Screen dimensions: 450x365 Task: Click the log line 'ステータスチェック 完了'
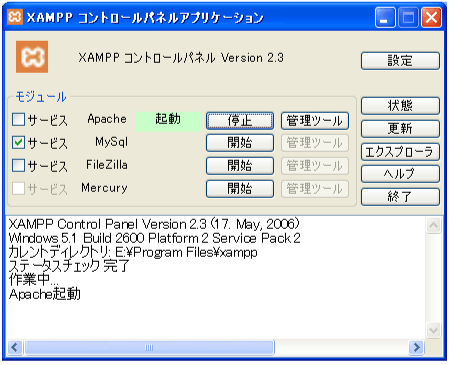(69, 266)
